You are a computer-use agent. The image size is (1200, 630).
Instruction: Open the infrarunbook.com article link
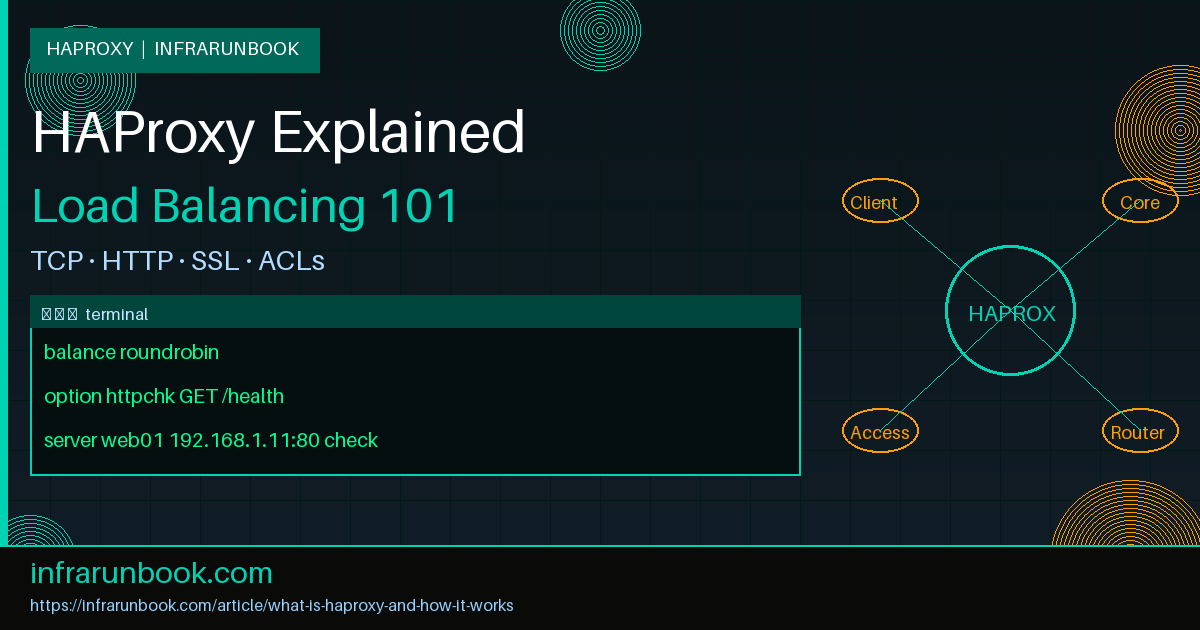(x=273, y=605)
